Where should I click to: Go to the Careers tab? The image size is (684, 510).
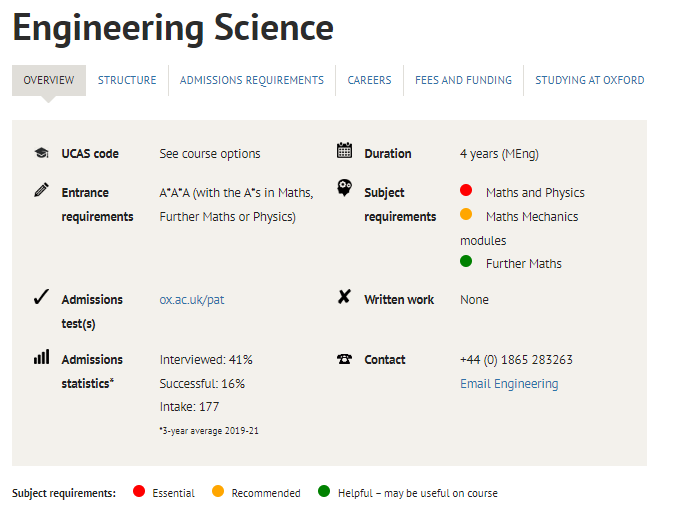click(x=369, y=80)
